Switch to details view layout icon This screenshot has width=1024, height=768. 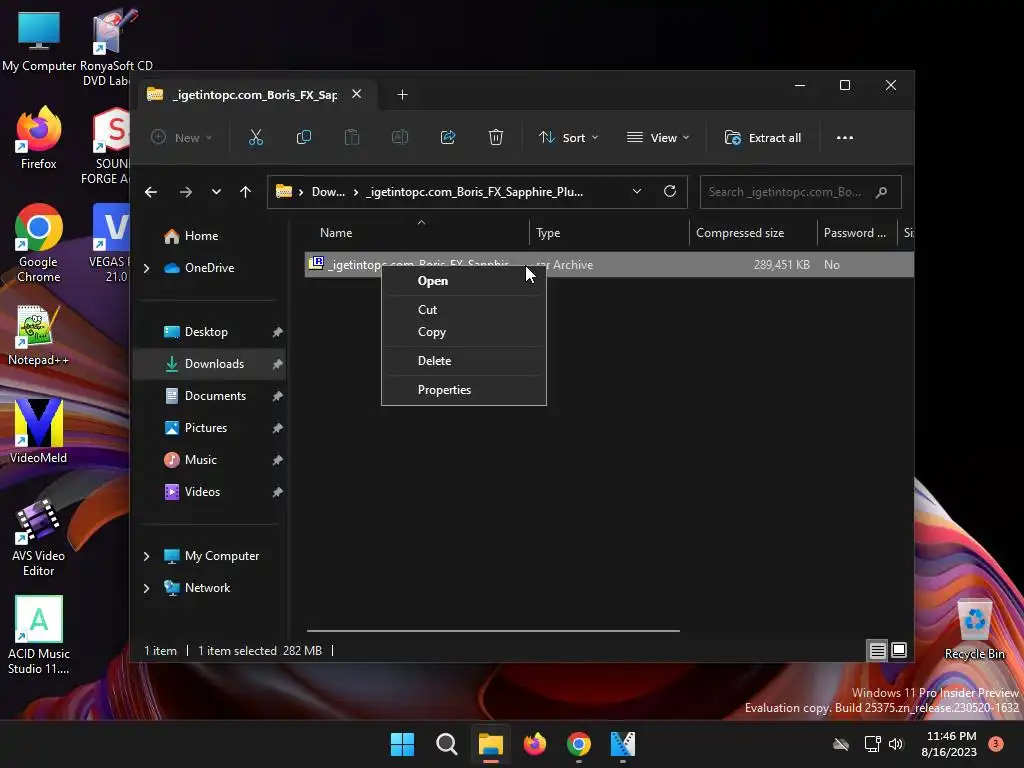tap(877, 650)
